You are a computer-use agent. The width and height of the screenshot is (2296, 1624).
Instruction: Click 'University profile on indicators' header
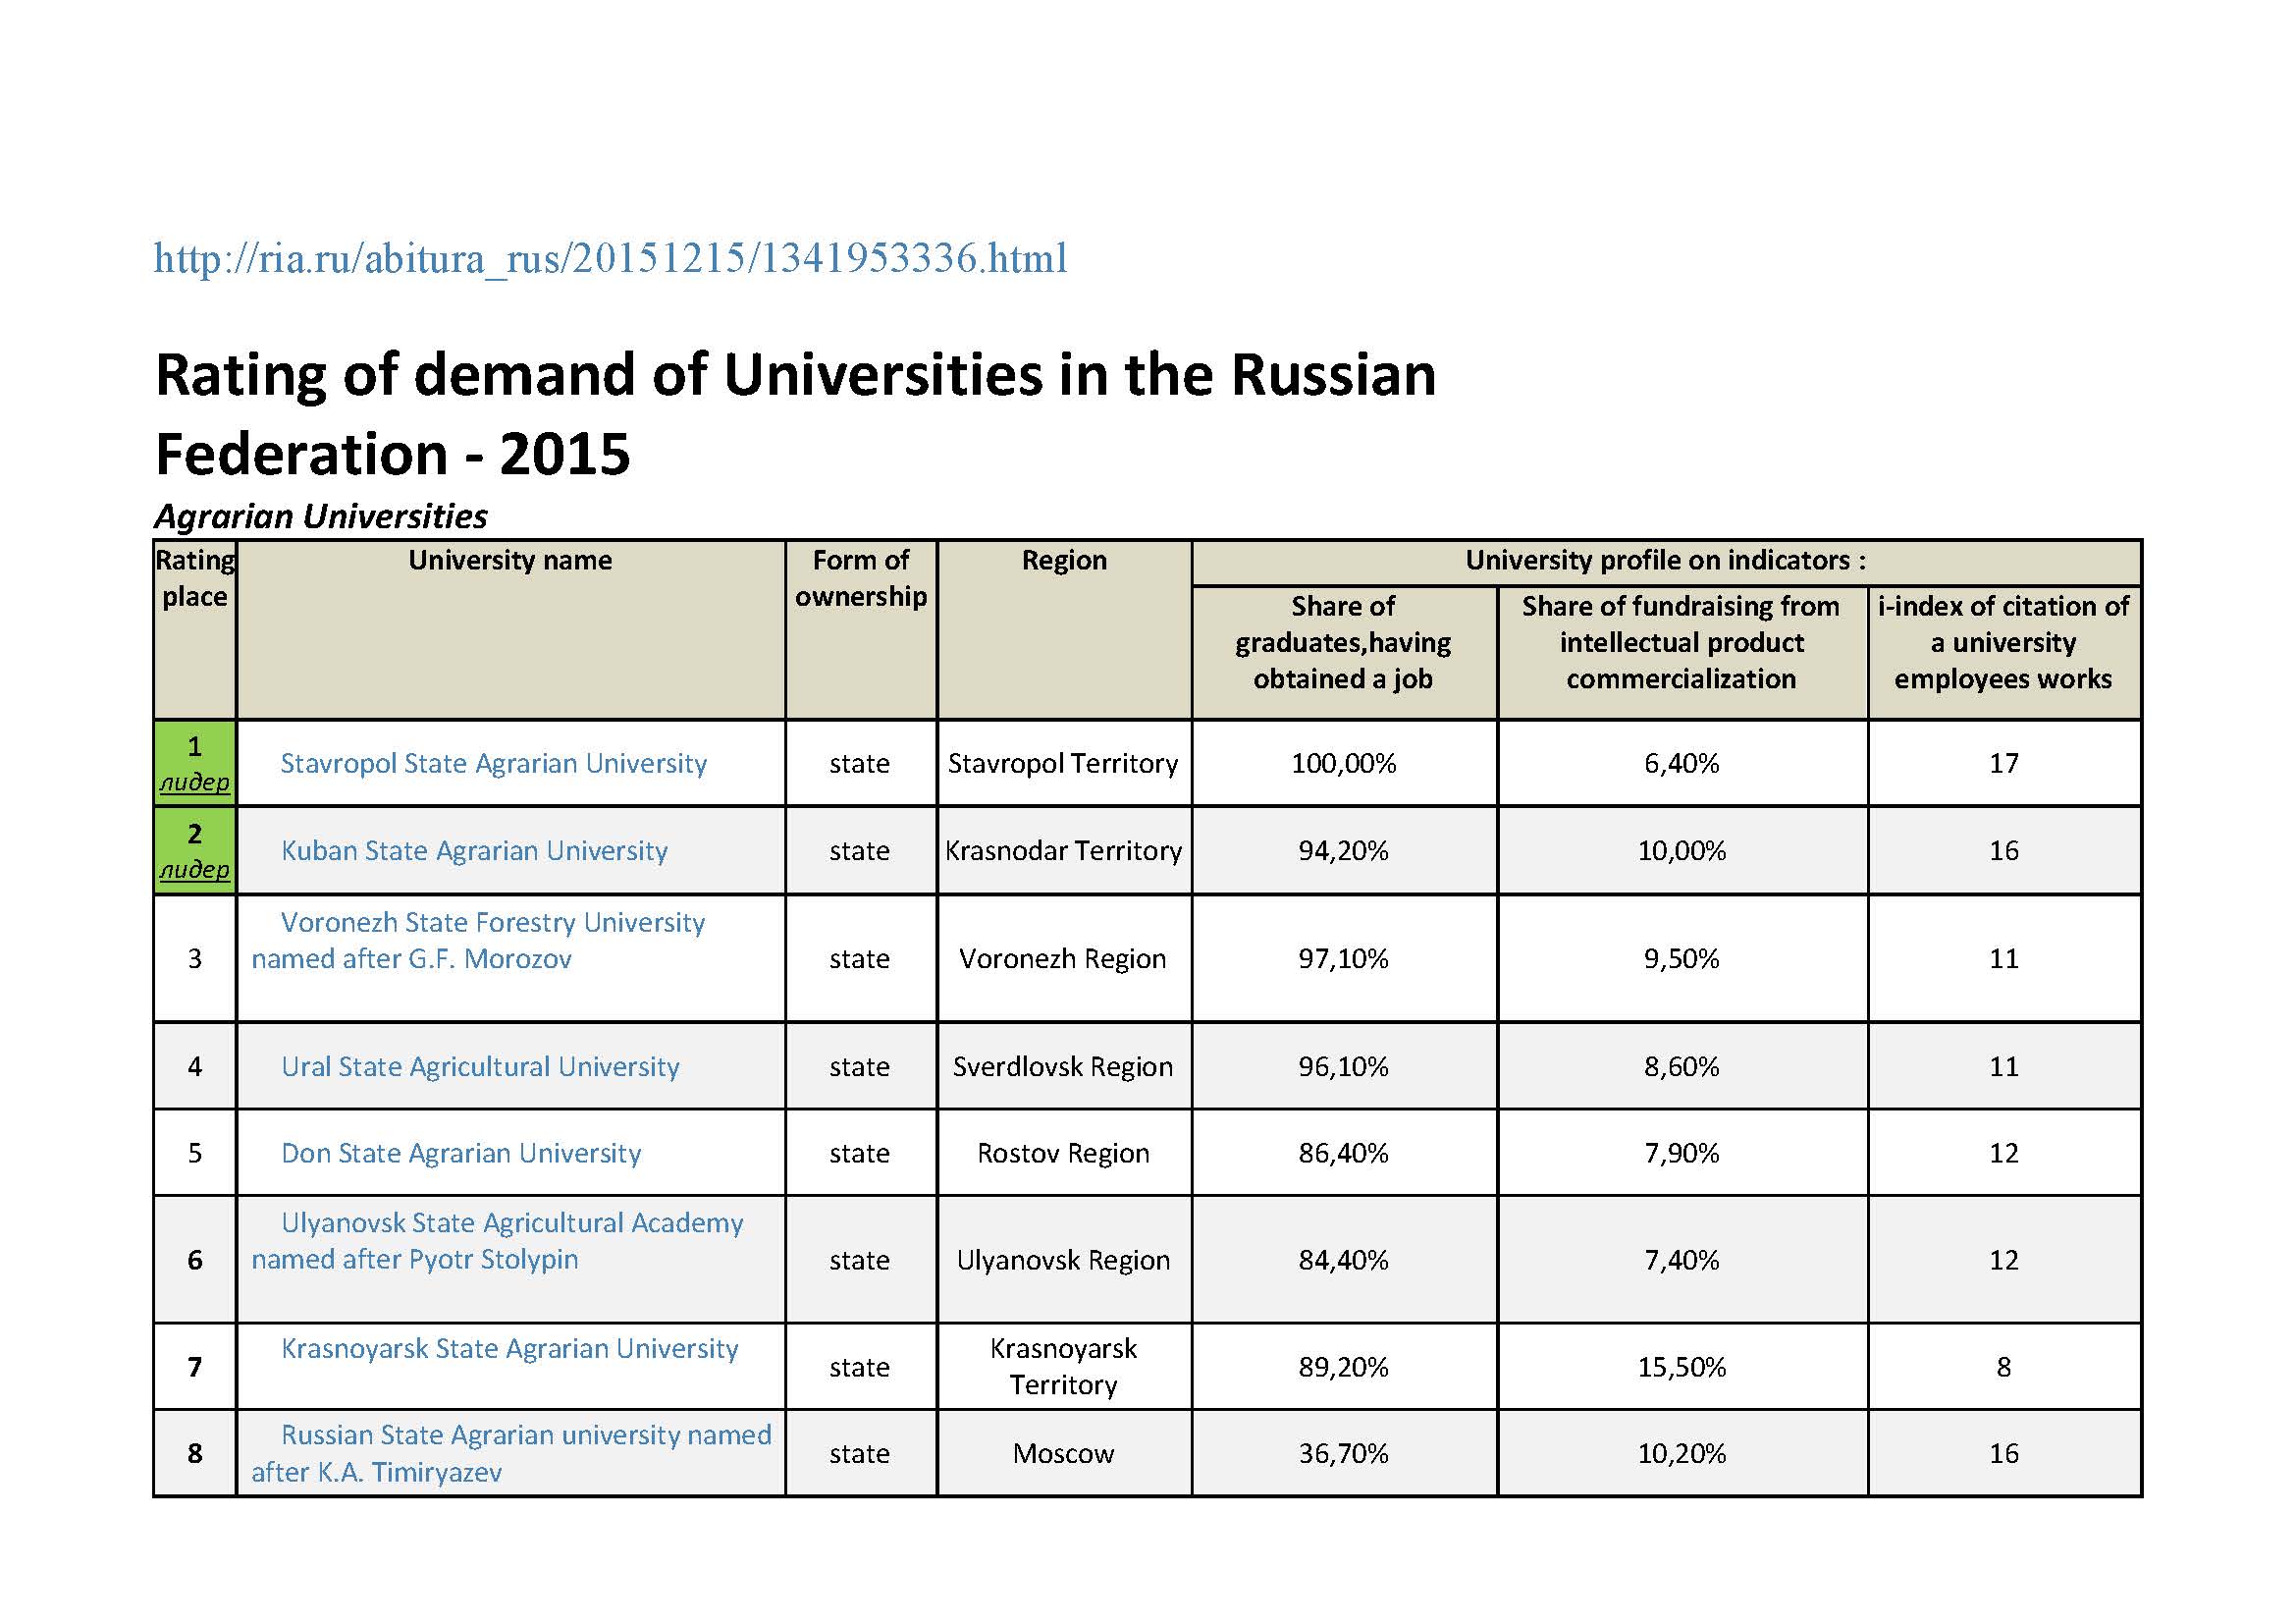pos(1666,560)
